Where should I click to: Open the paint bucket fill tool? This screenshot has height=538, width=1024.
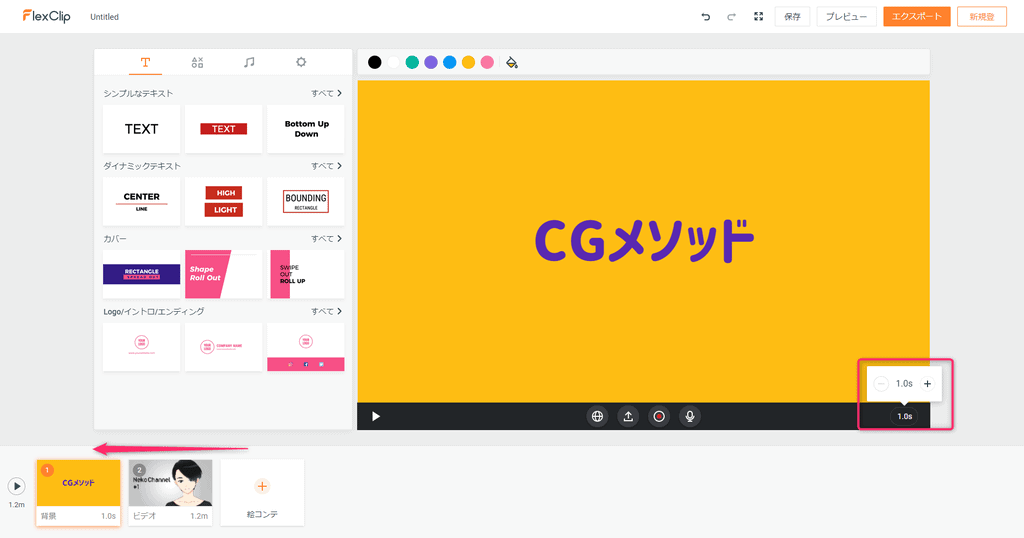(511, 62)
